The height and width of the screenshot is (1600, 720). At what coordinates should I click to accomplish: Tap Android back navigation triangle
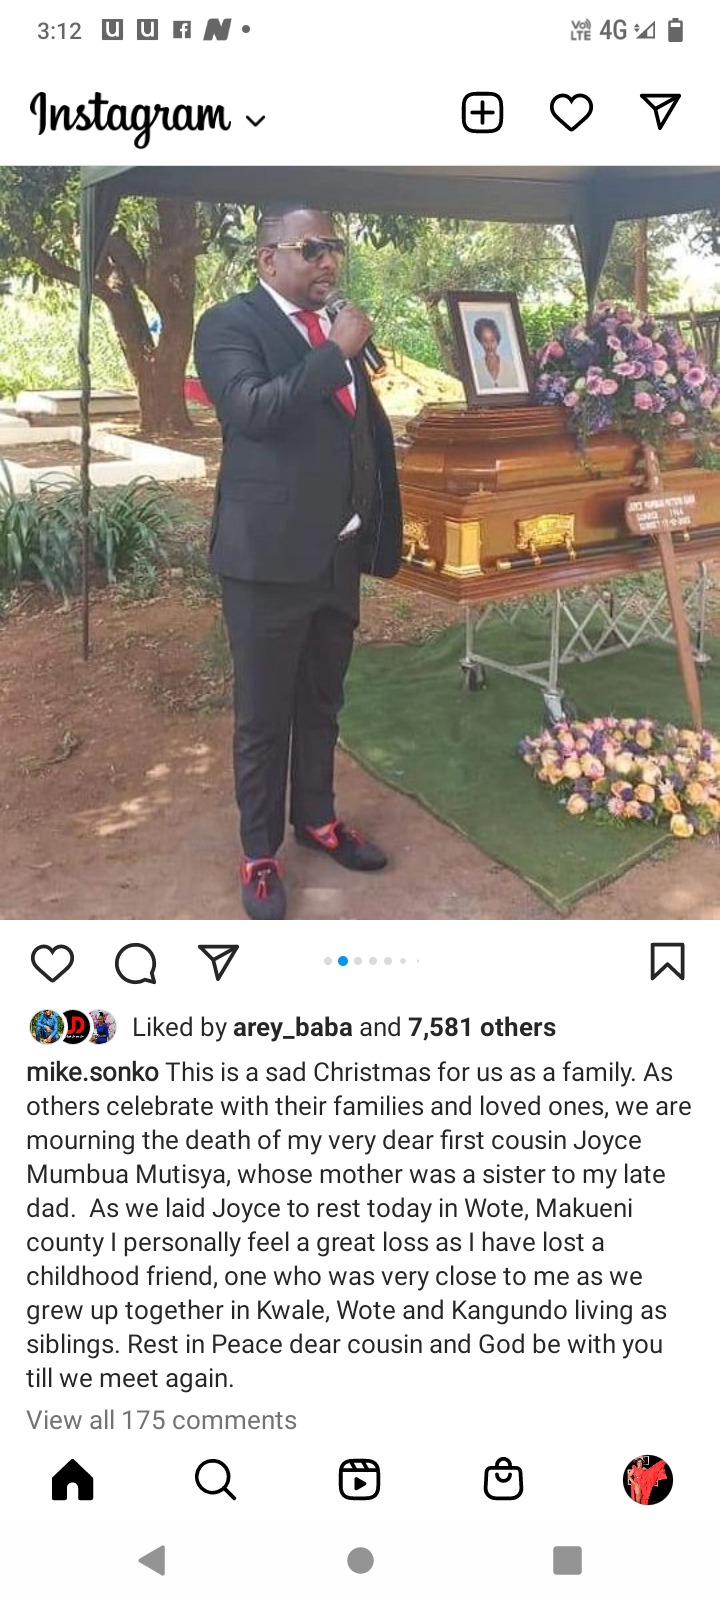(152, 1560)
